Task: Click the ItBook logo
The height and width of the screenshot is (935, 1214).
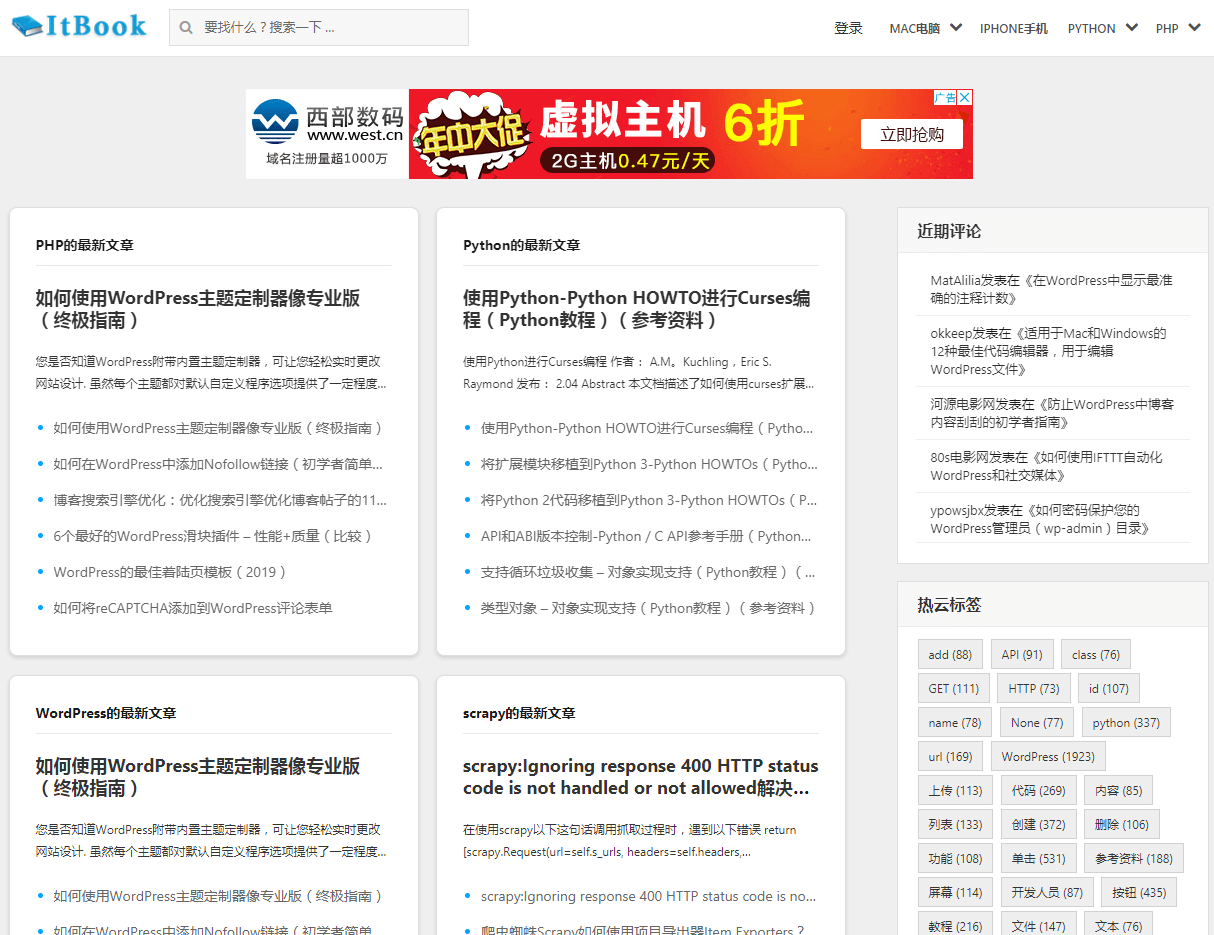Action: (79, 26)
